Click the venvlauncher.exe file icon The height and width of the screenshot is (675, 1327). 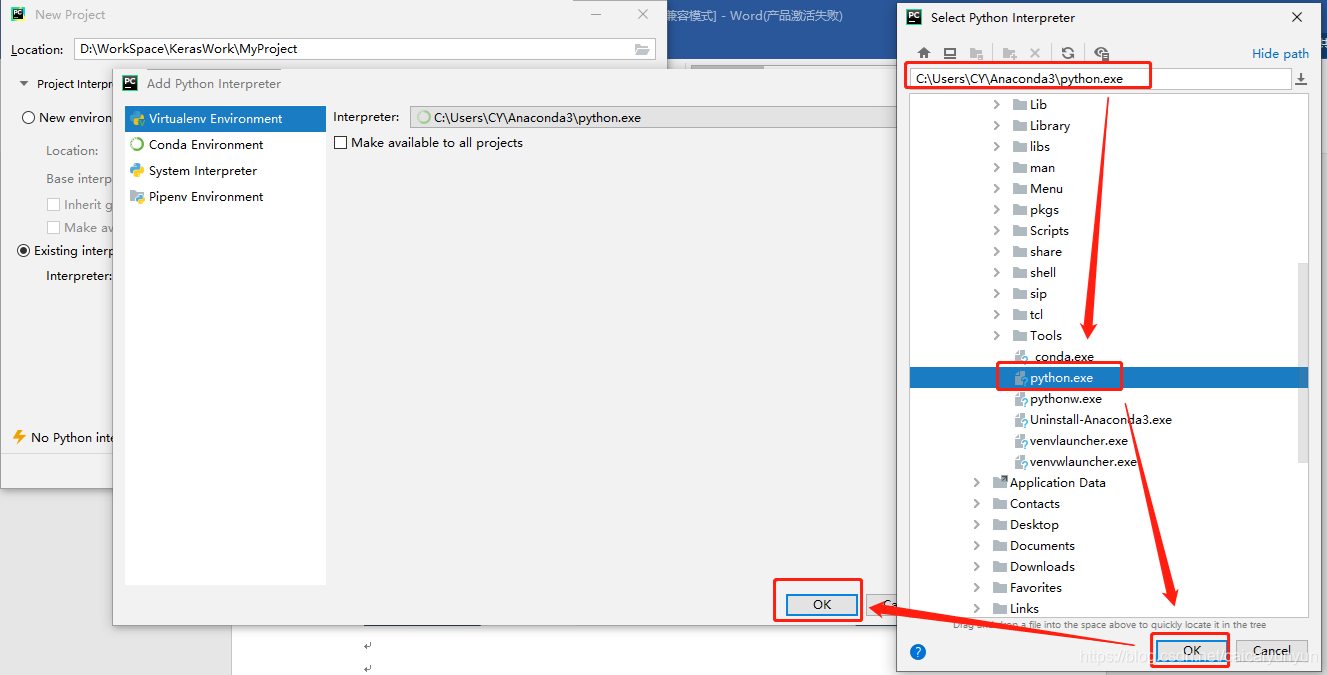click(1021, 441)
